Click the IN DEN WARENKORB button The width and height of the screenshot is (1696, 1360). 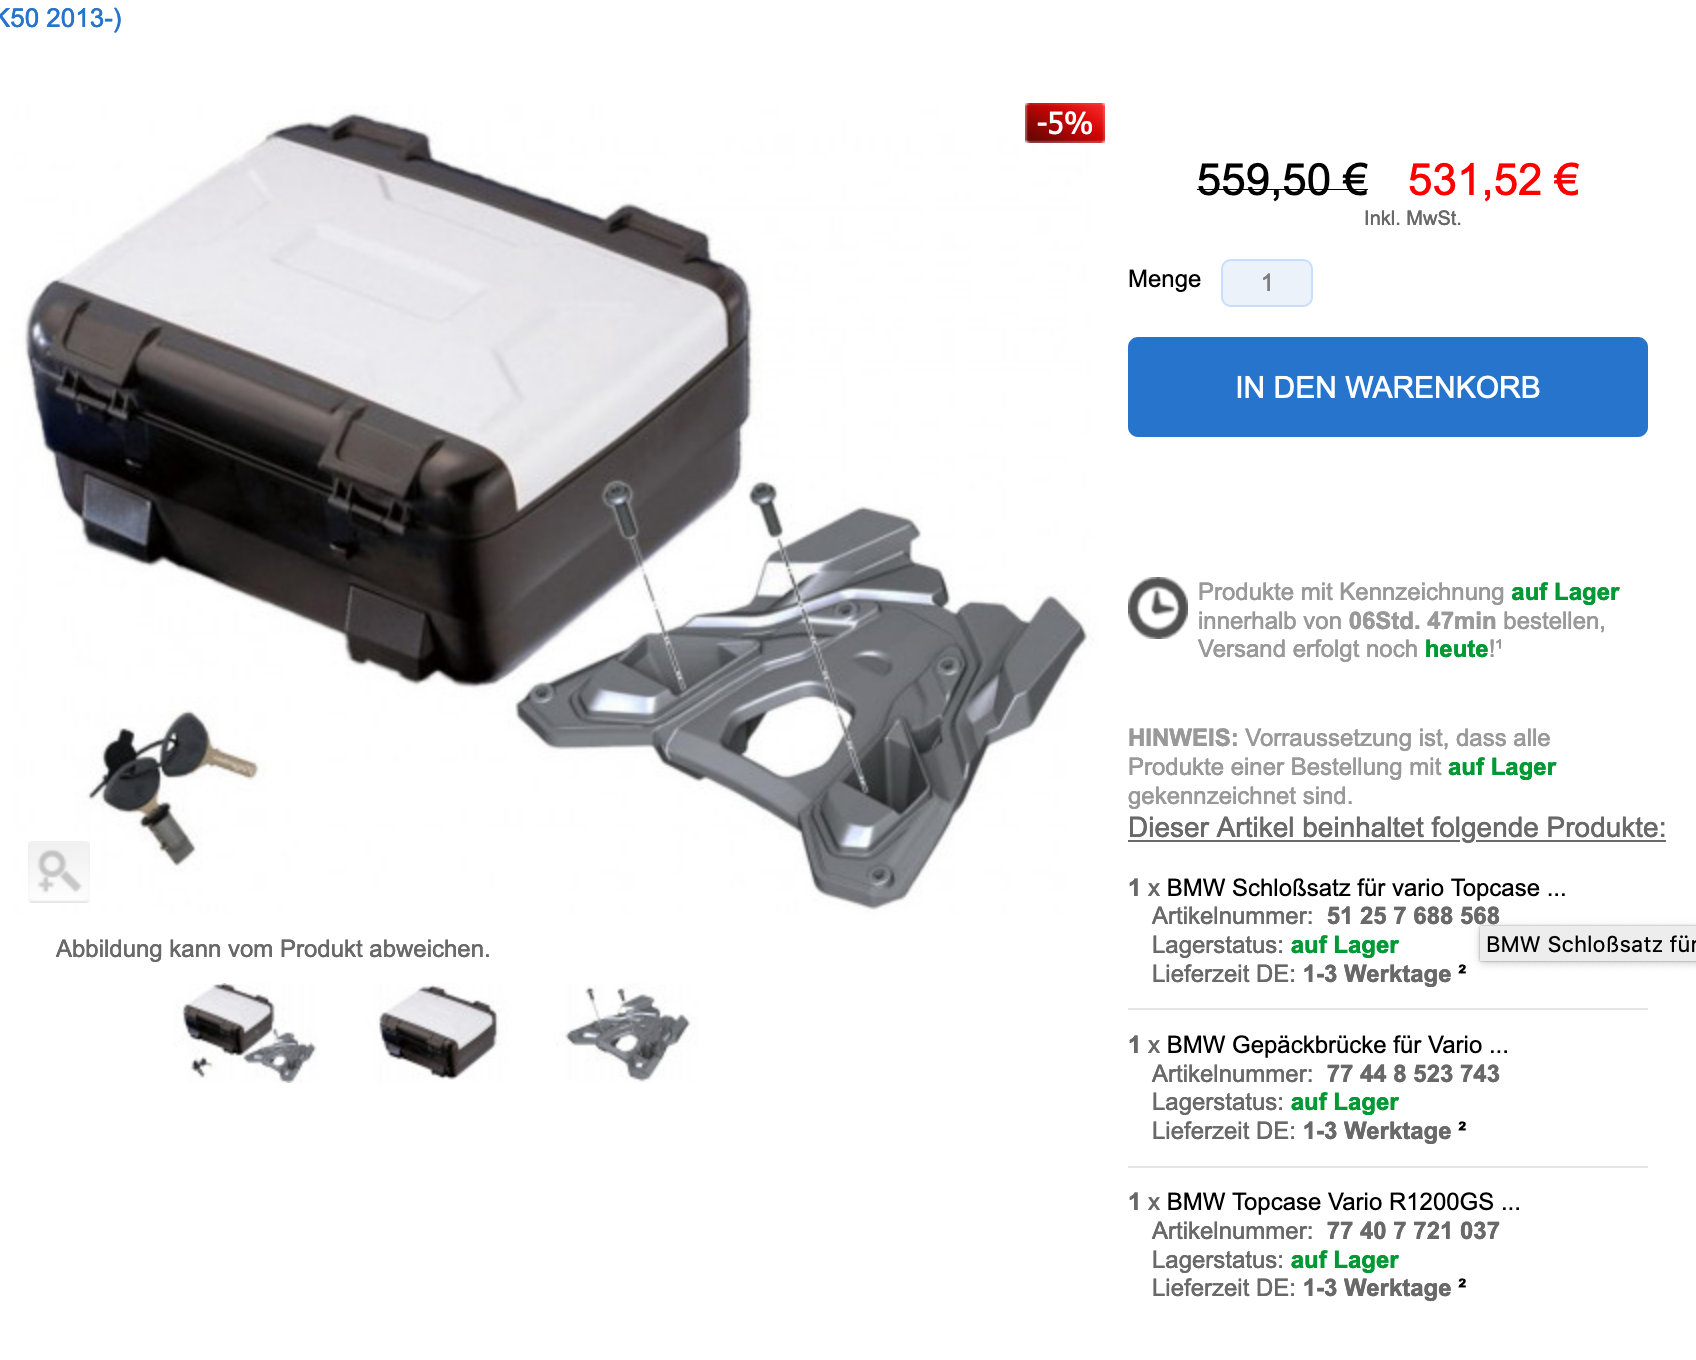(x=1387, y=387)
